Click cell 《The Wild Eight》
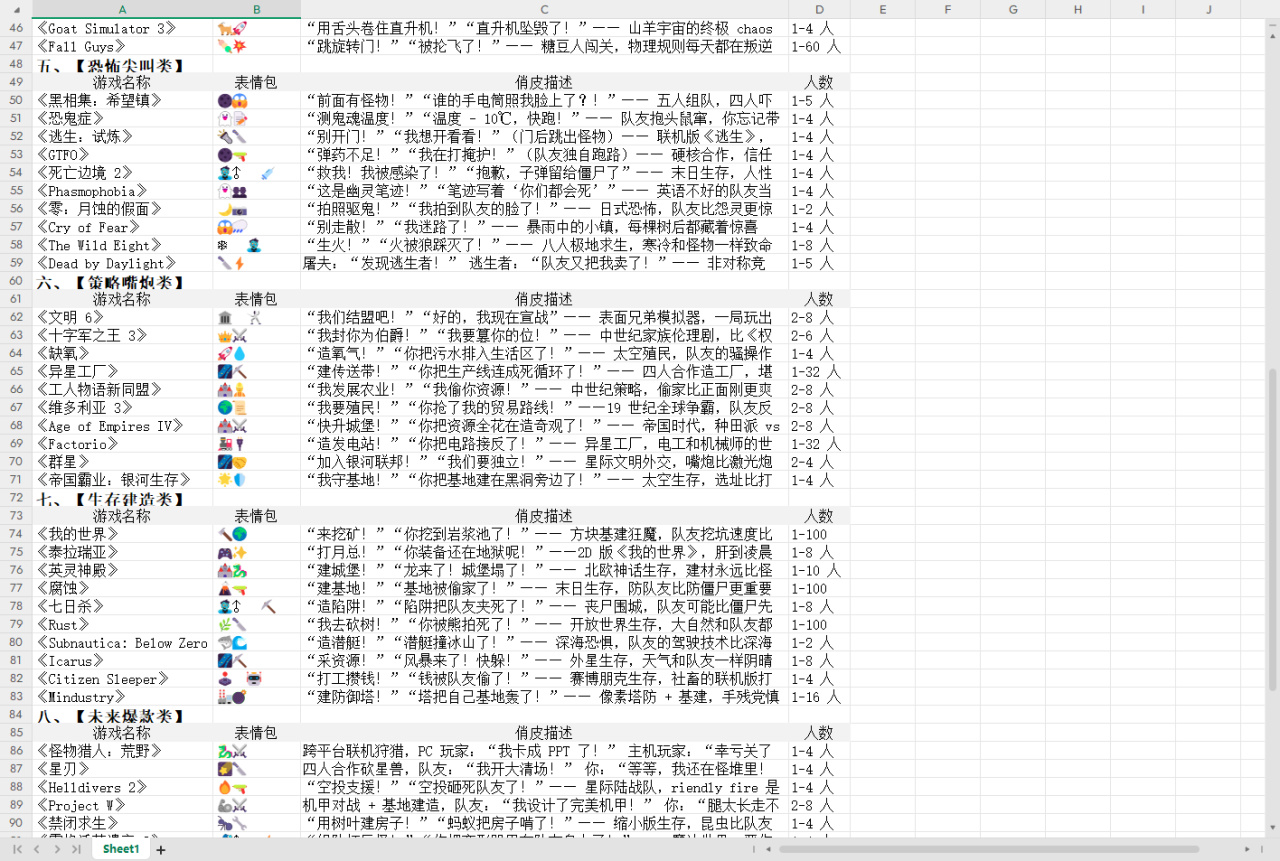 (122, 245)
